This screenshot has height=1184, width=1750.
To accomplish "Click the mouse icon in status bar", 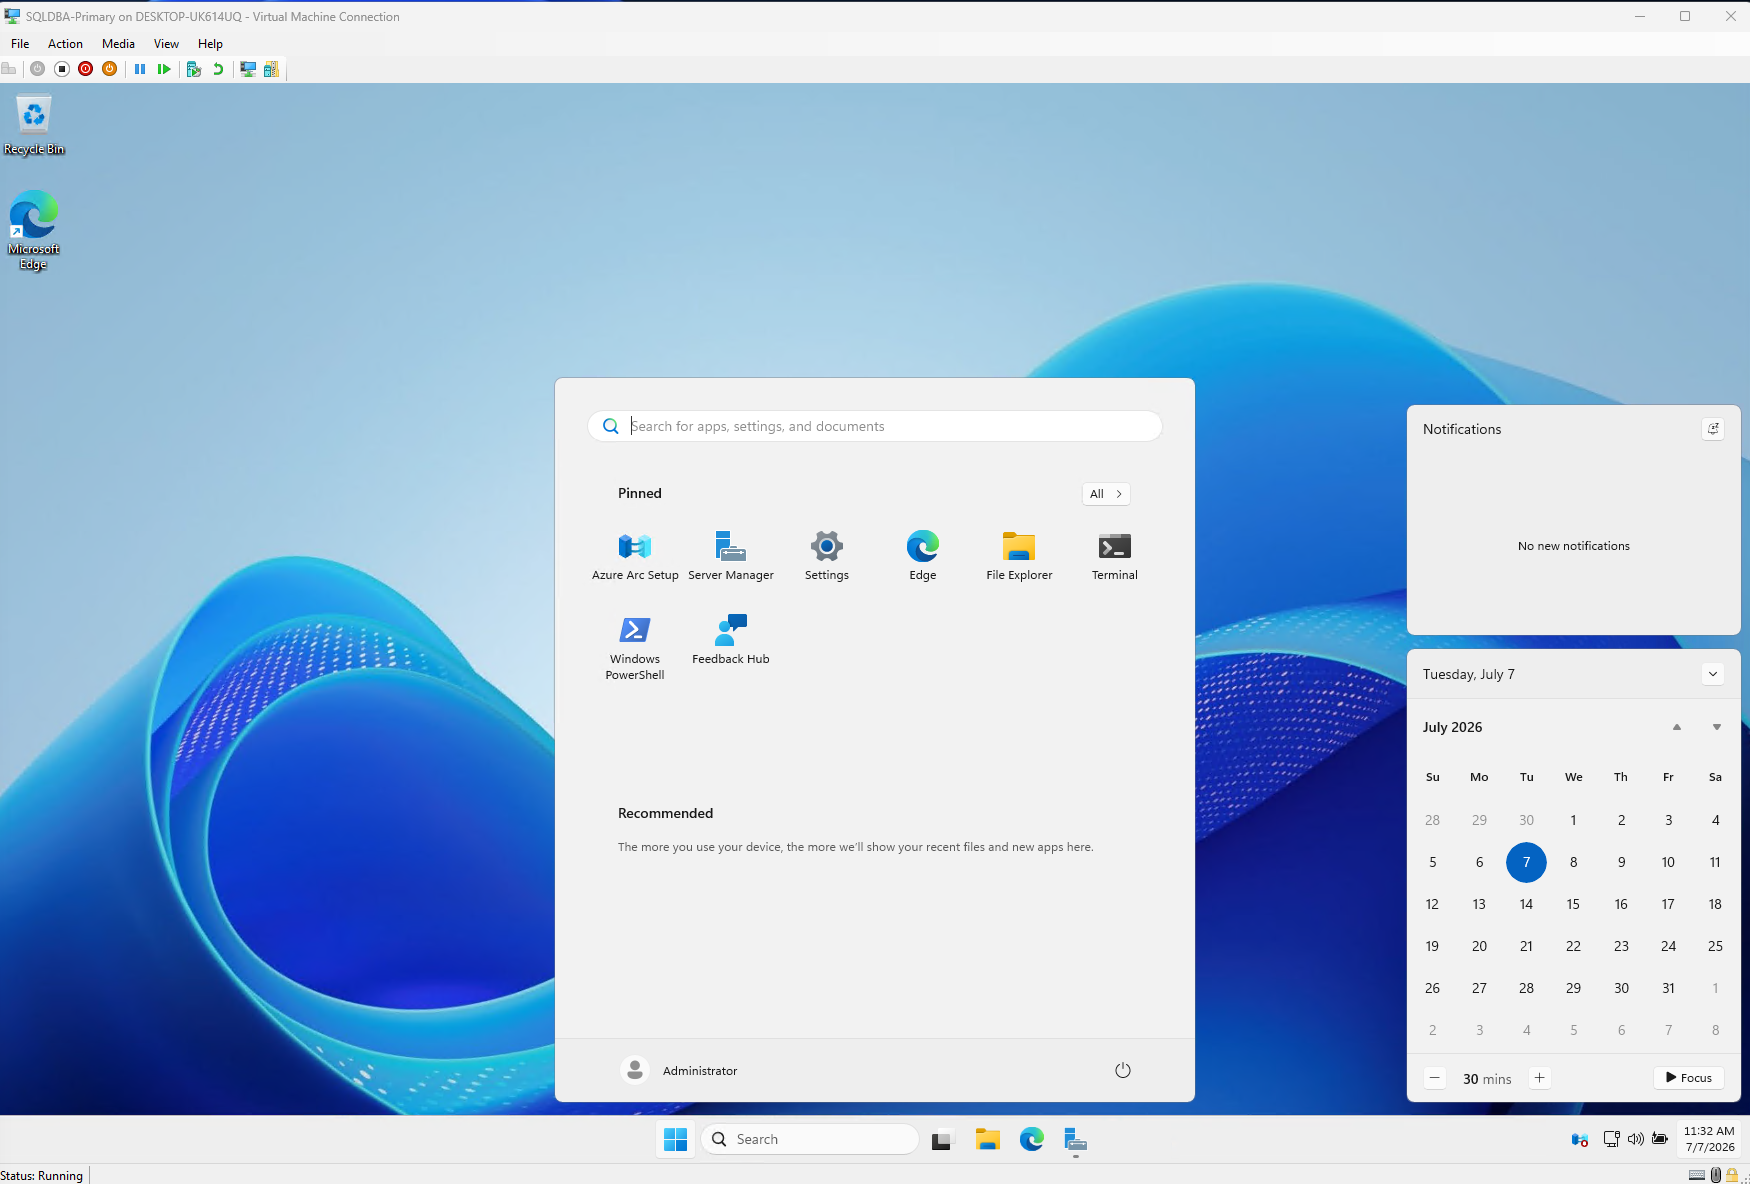I will tap(1716, 1175).
